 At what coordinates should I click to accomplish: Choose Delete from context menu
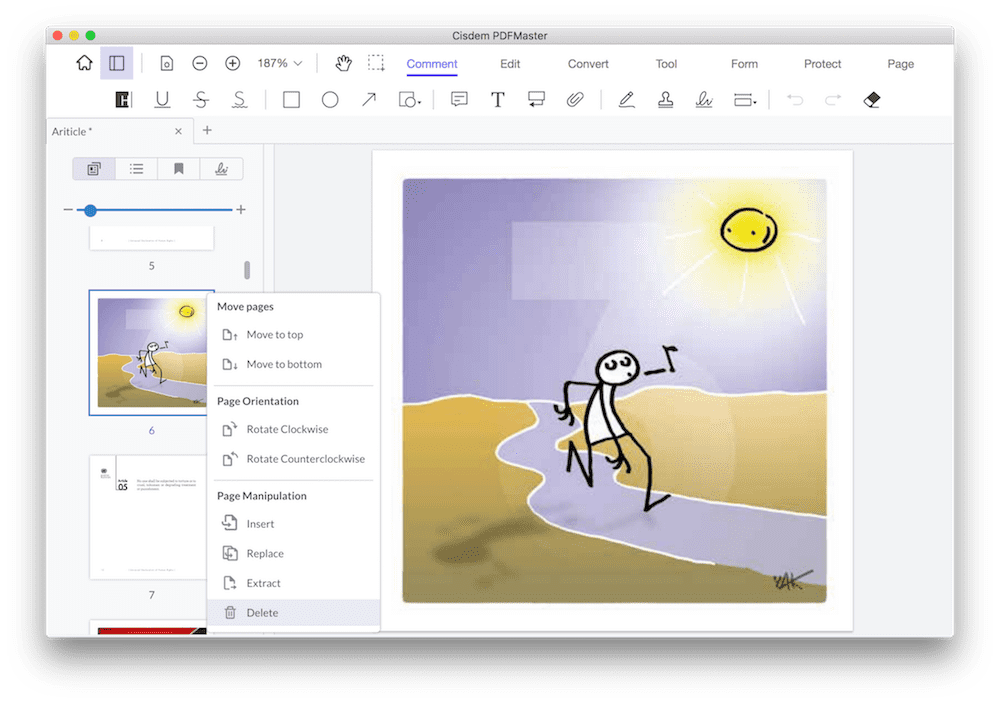click(293, 613)
